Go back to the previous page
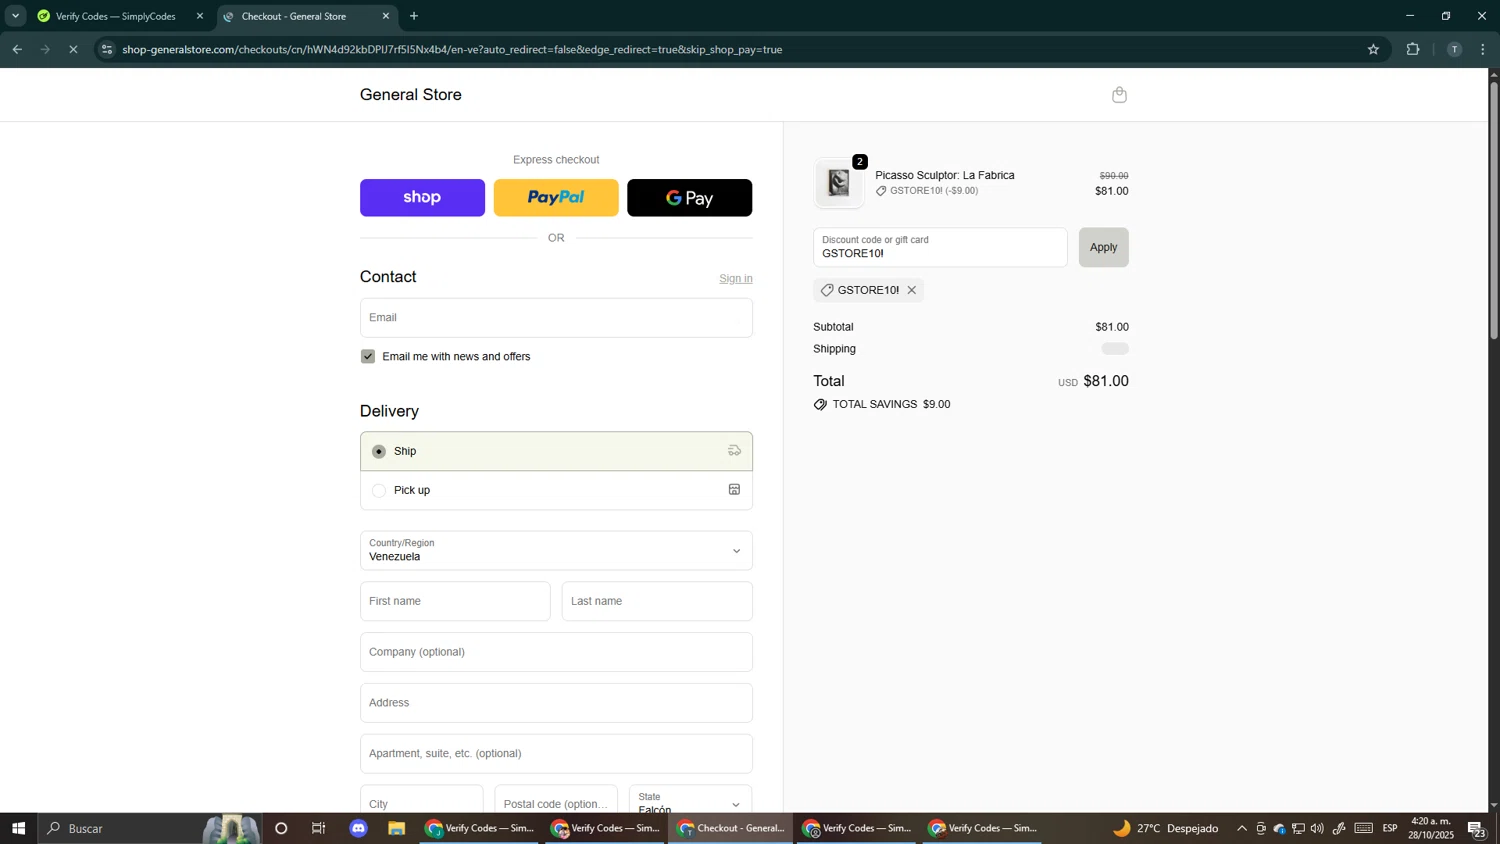 17,49
